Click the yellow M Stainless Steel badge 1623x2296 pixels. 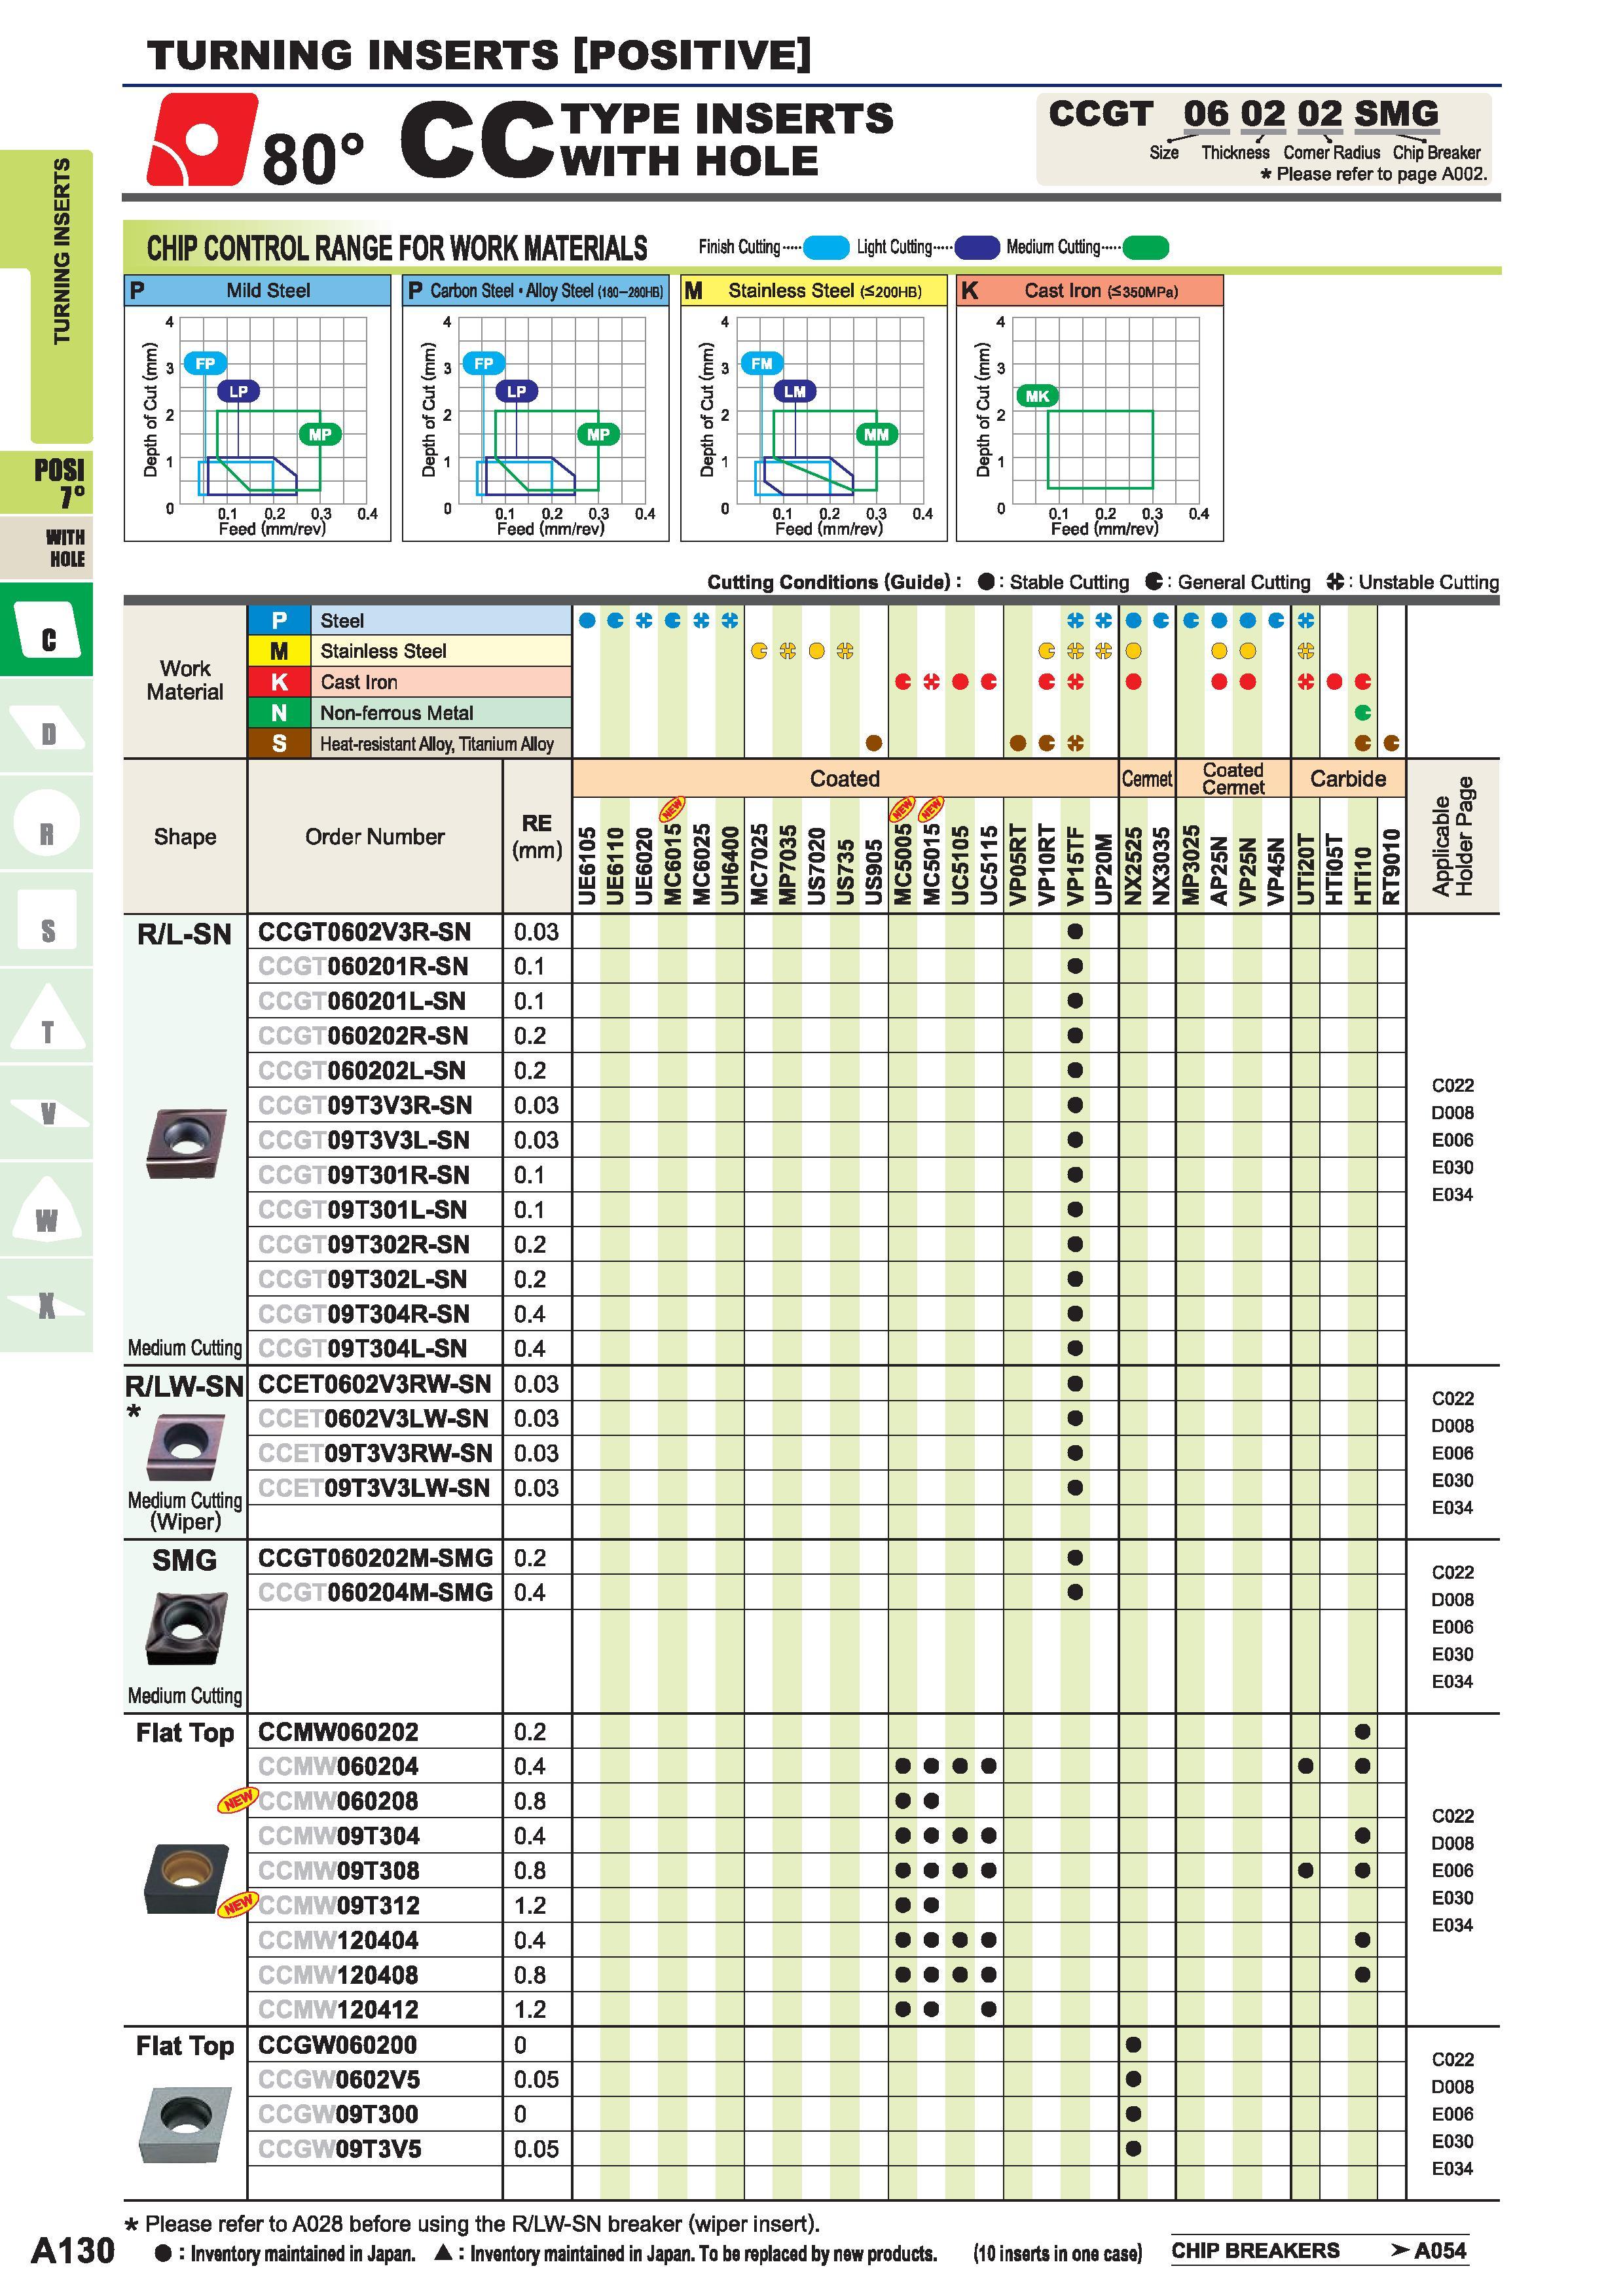(x=279, y=651)
